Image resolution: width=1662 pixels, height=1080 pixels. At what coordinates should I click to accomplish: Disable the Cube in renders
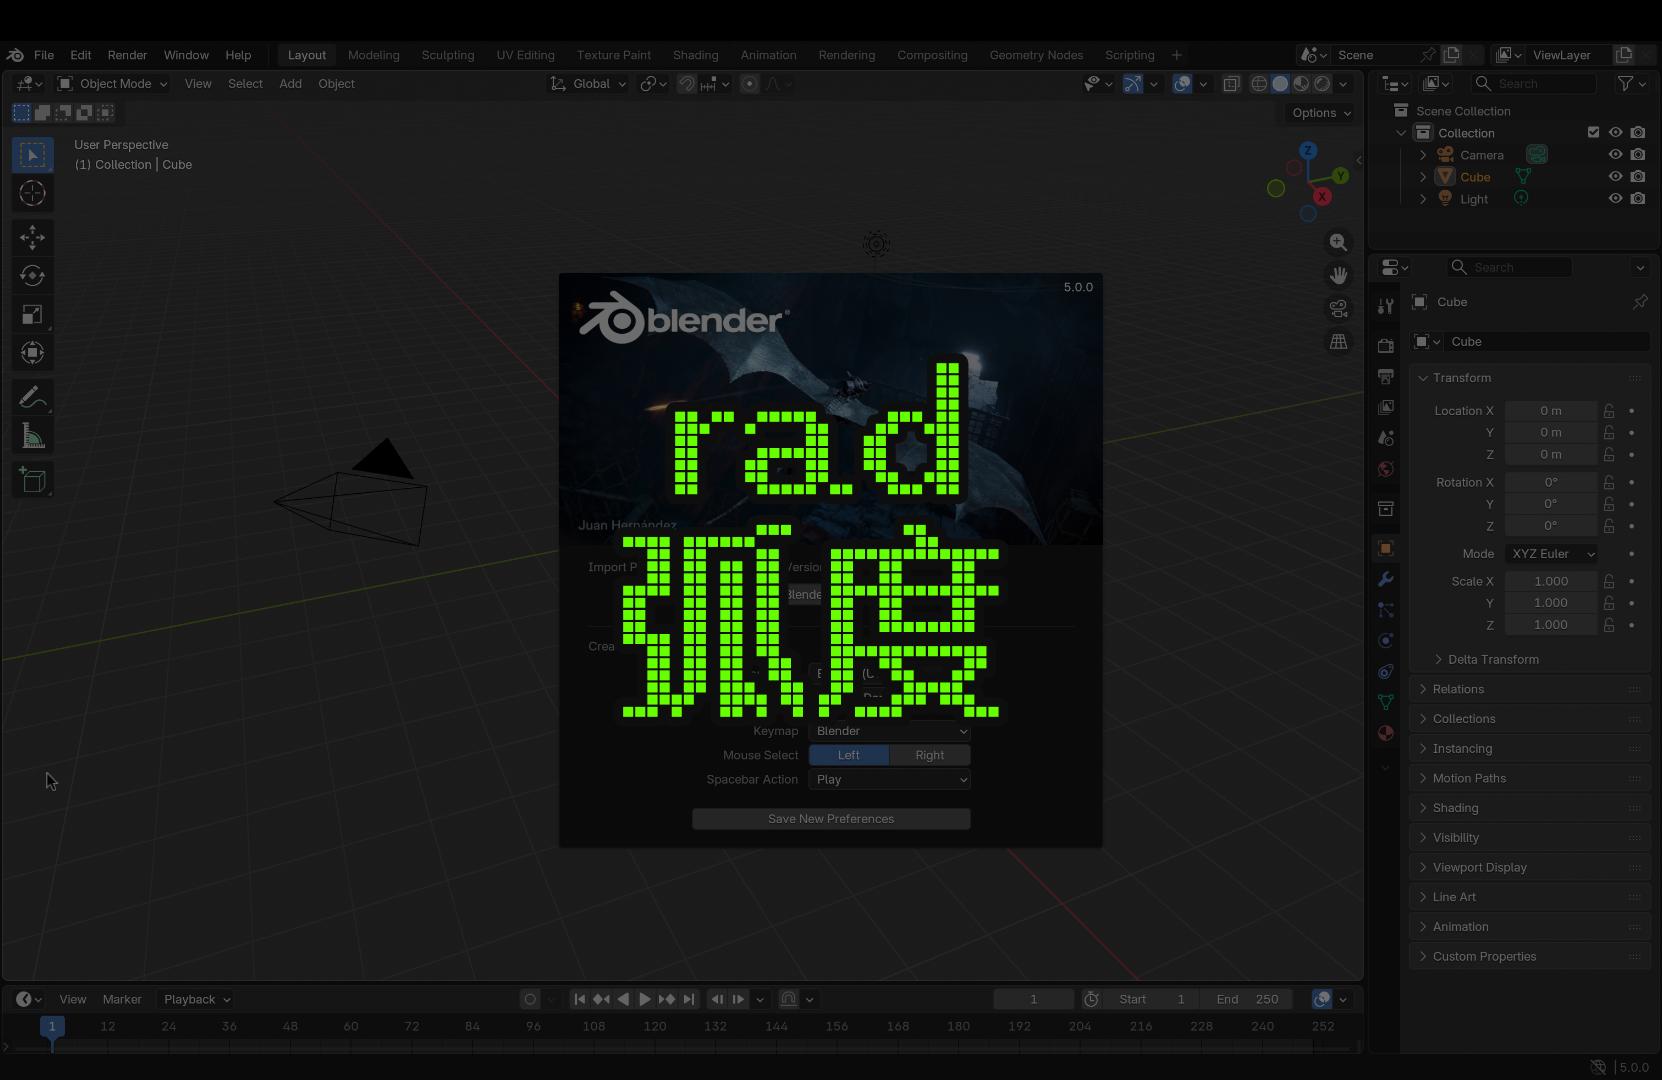click(x=1637, y=177)
